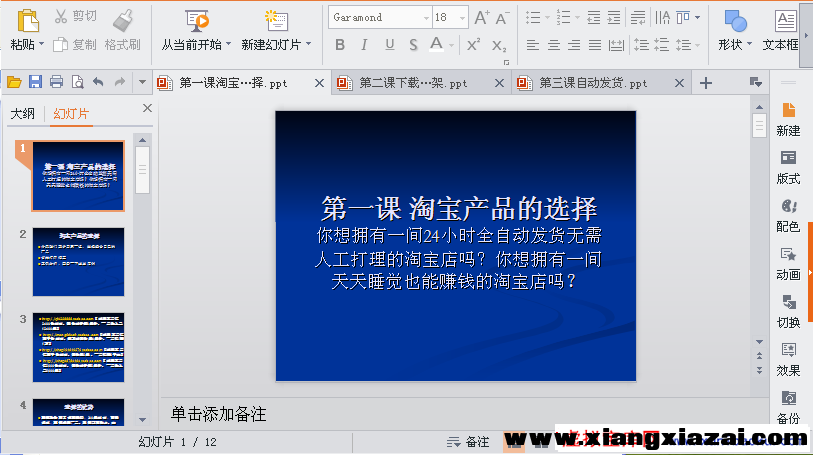Viewport: 813px width, 455px height.
Task: Apply bullet list formatting
Action: tap(533, 18)
